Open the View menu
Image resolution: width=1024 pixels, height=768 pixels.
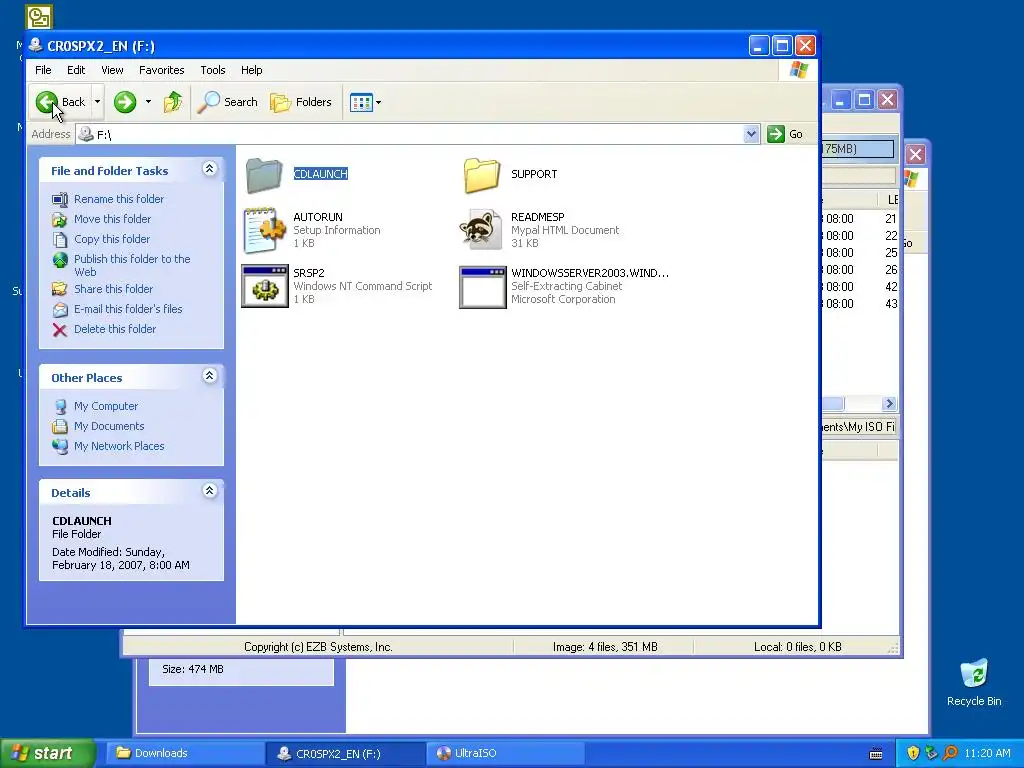112,70
